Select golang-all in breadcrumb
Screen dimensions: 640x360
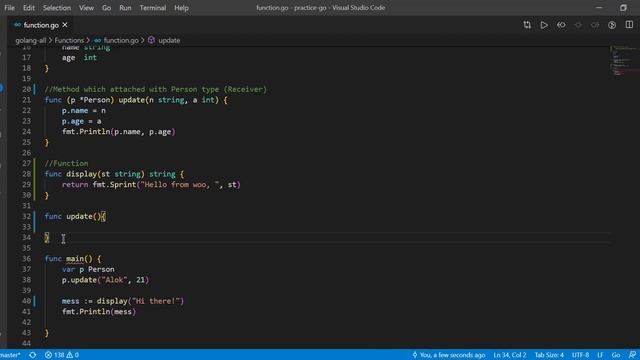[x=31, y=40]
